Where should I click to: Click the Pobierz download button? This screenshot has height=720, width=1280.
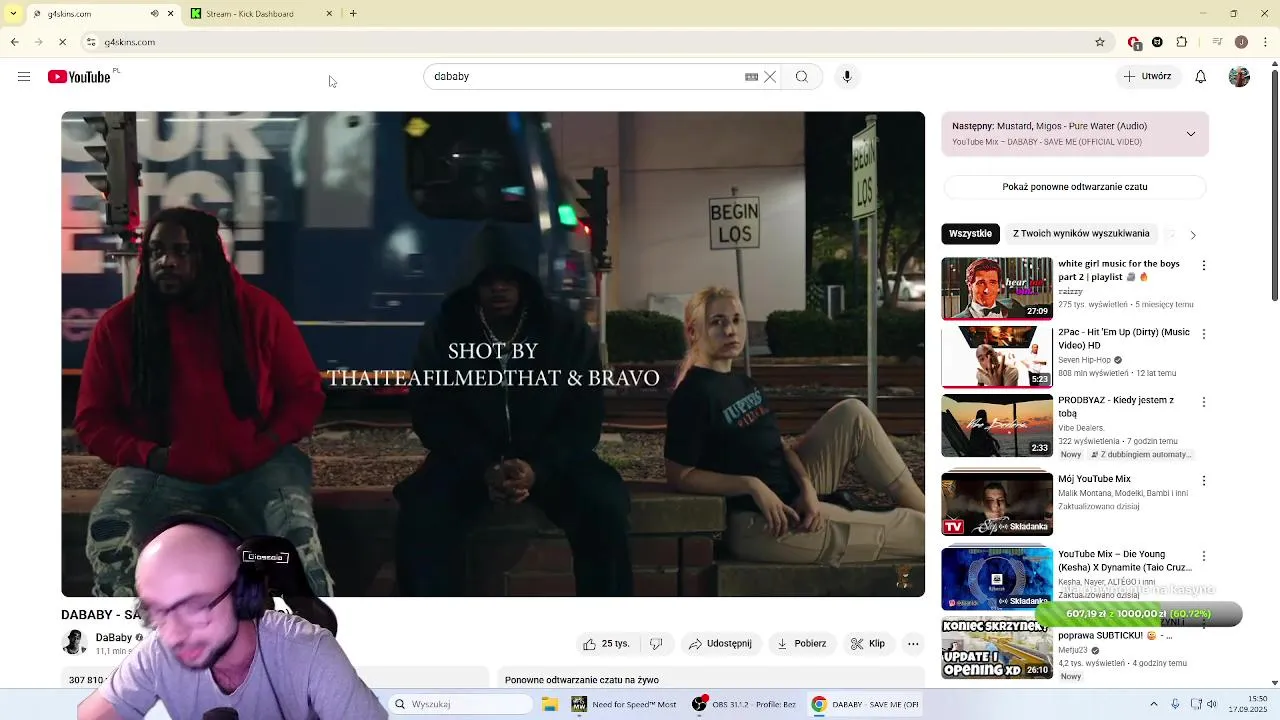click(801, 644)
